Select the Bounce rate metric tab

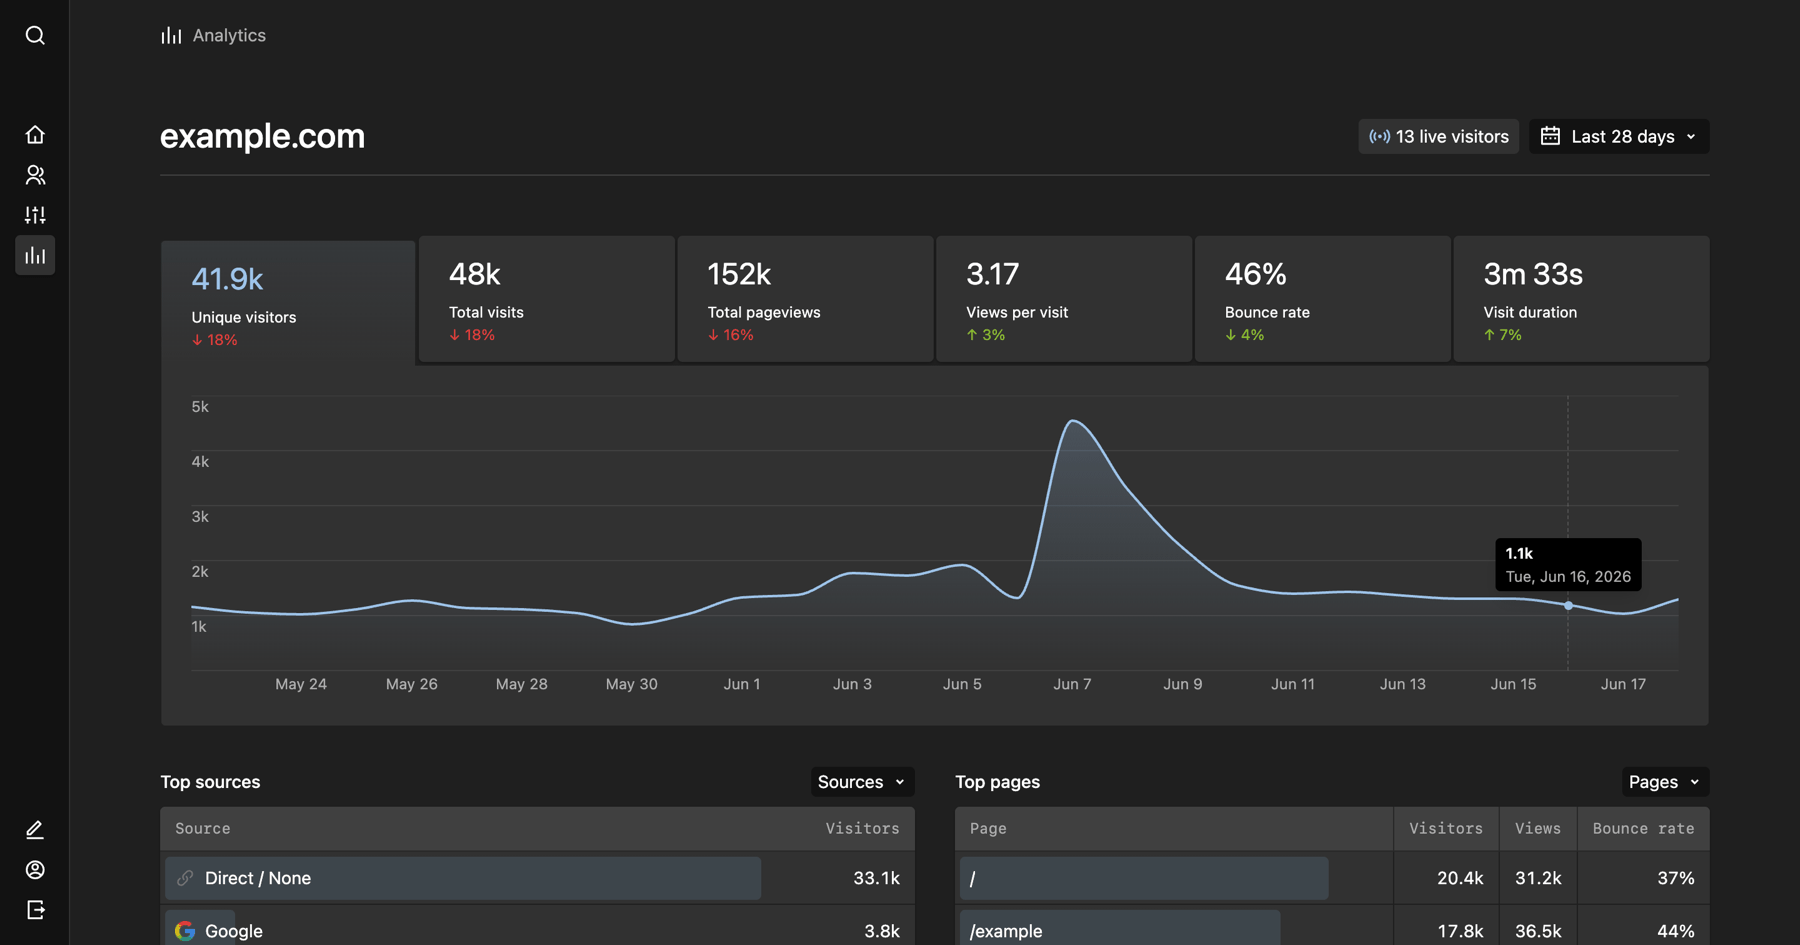pyautogui.click(x=1323, y=299)
